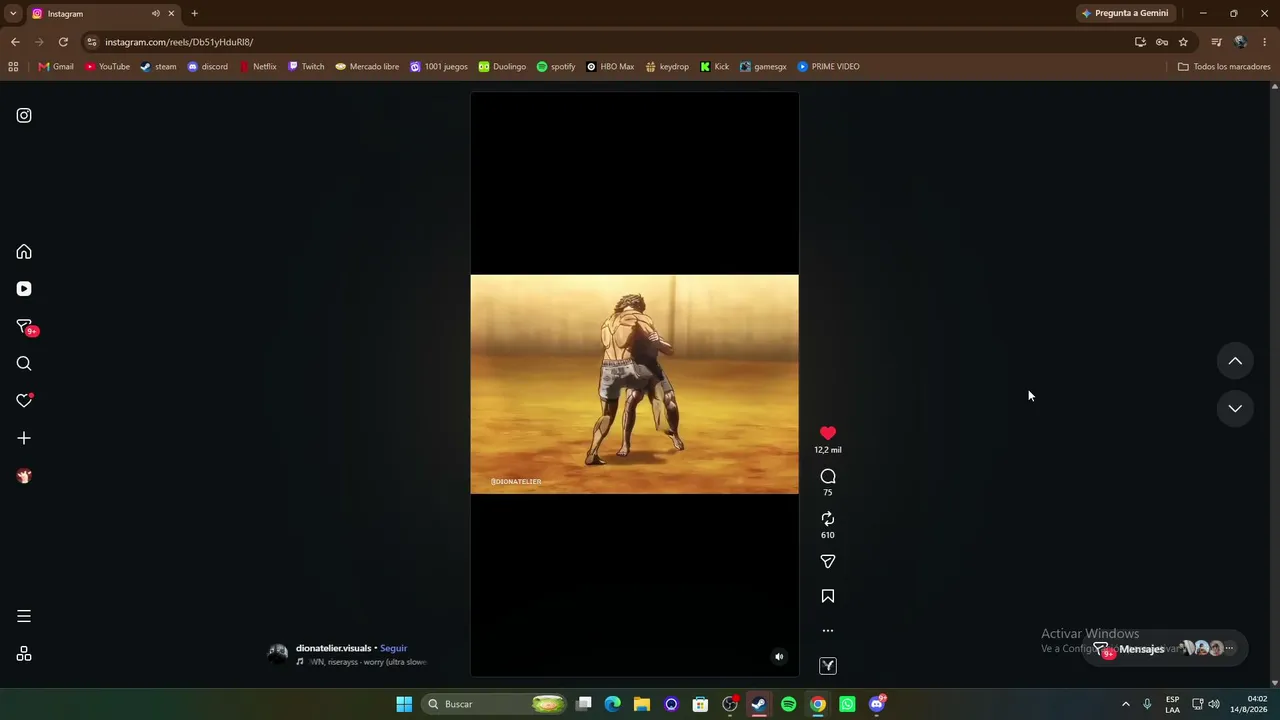Manage passwords with the key icon
Viewport: 1280px width, 720px height.
[1162, 42]
